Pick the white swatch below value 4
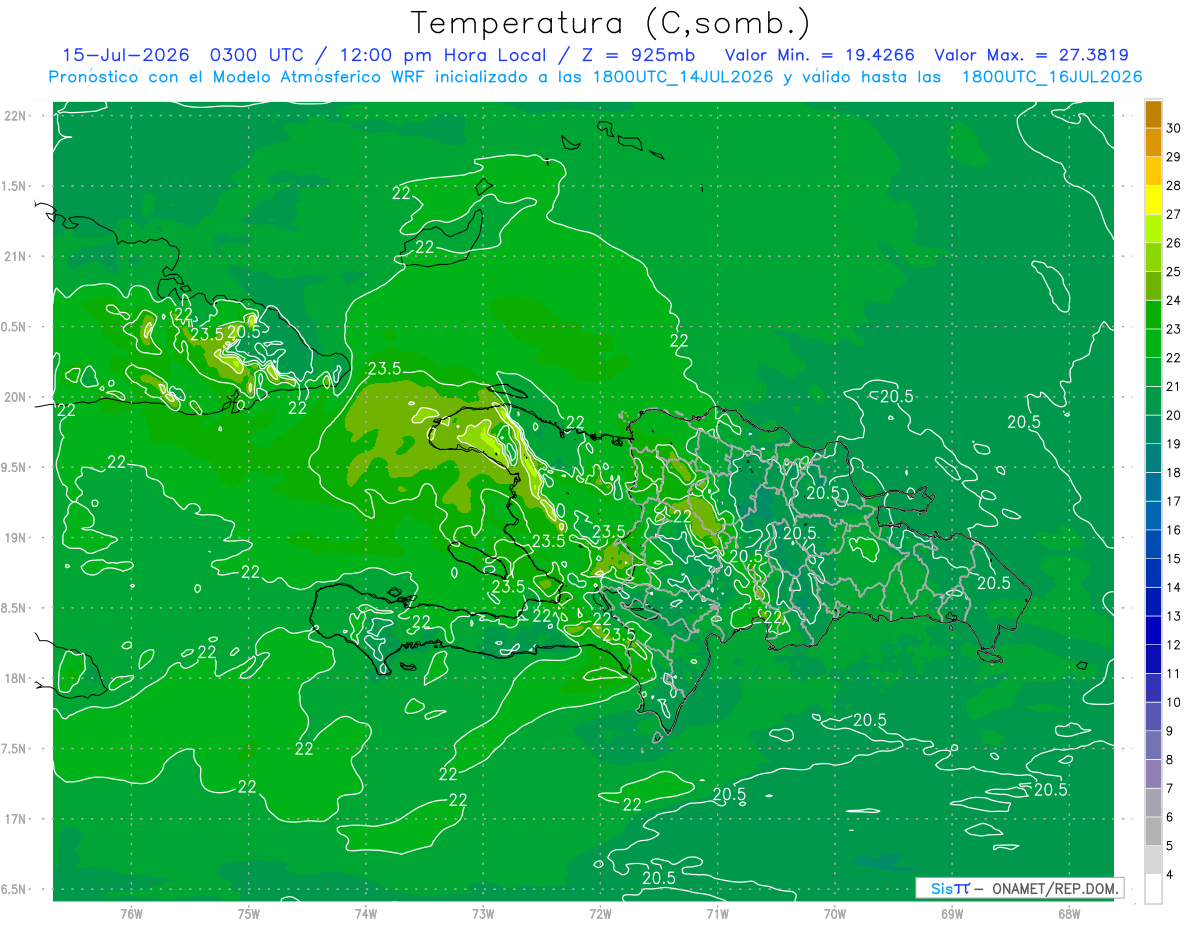The width and height of the screenshot is (1200, 927). (1153, 889)
